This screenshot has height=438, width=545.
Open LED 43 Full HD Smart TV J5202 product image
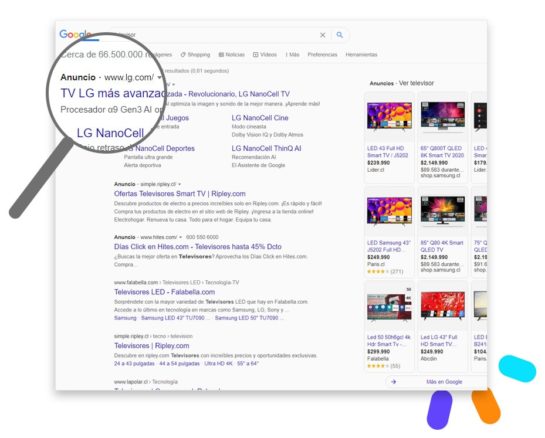coord(389,116)
